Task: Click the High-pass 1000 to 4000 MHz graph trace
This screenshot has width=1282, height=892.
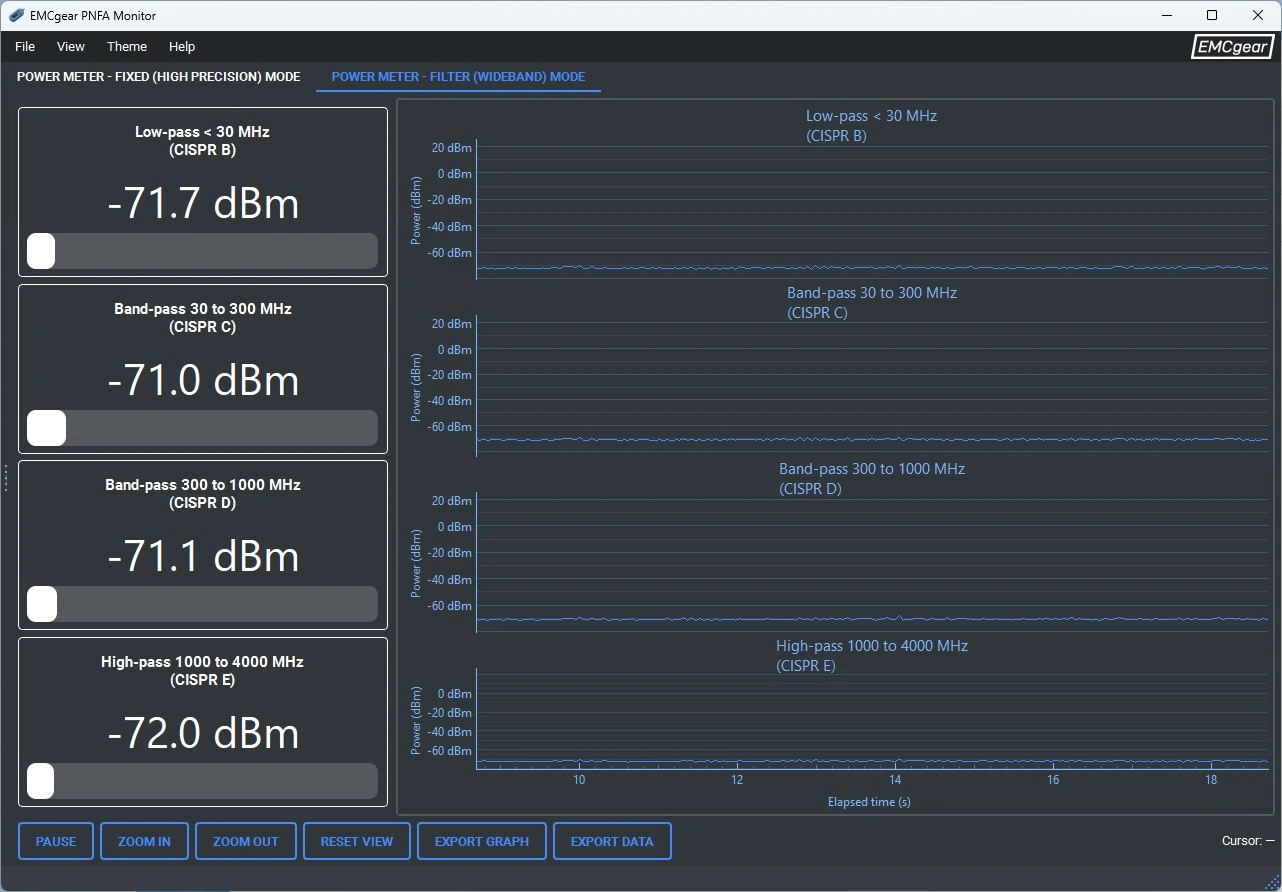Action: coord(872,762)
